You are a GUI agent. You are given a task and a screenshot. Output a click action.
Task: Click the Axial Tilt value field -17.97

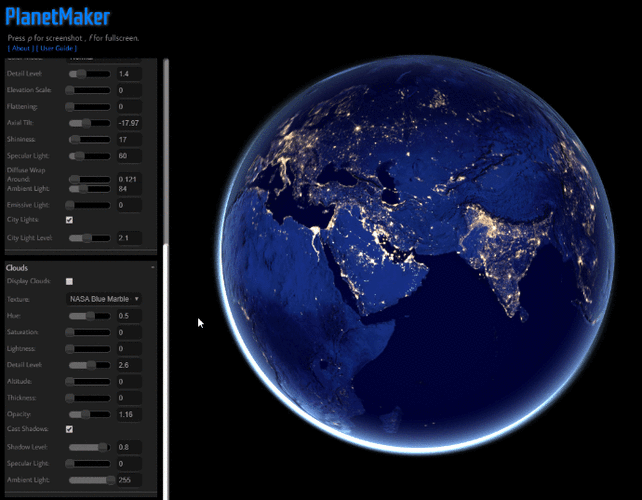pos(129,123)
